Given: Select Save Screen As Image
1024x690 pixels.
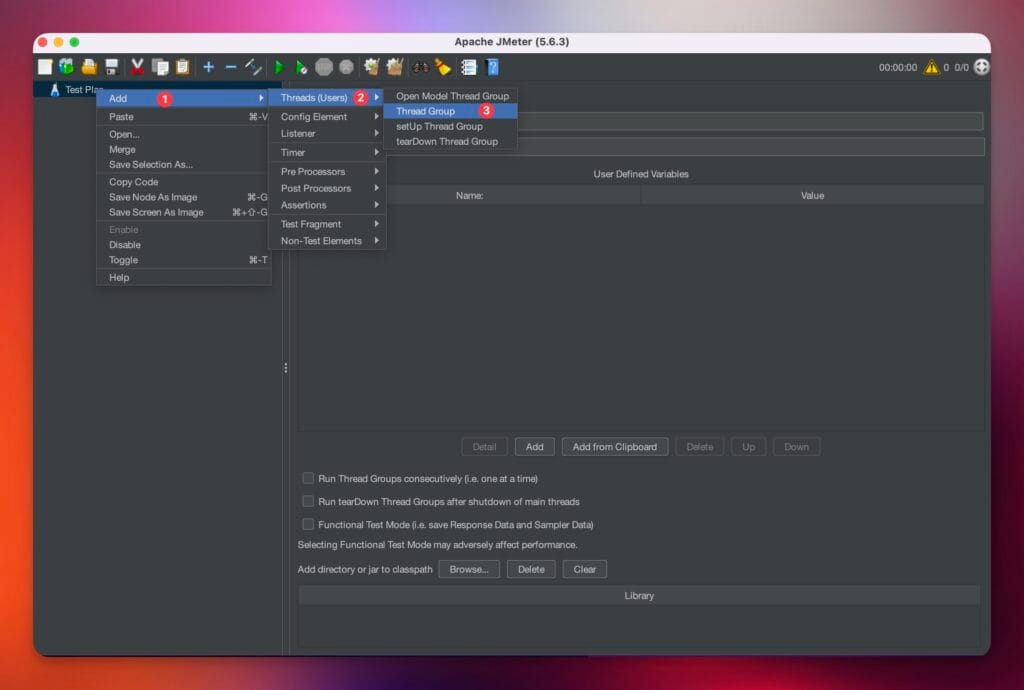Looking at the screenshot, I should [x=184, y=212].
